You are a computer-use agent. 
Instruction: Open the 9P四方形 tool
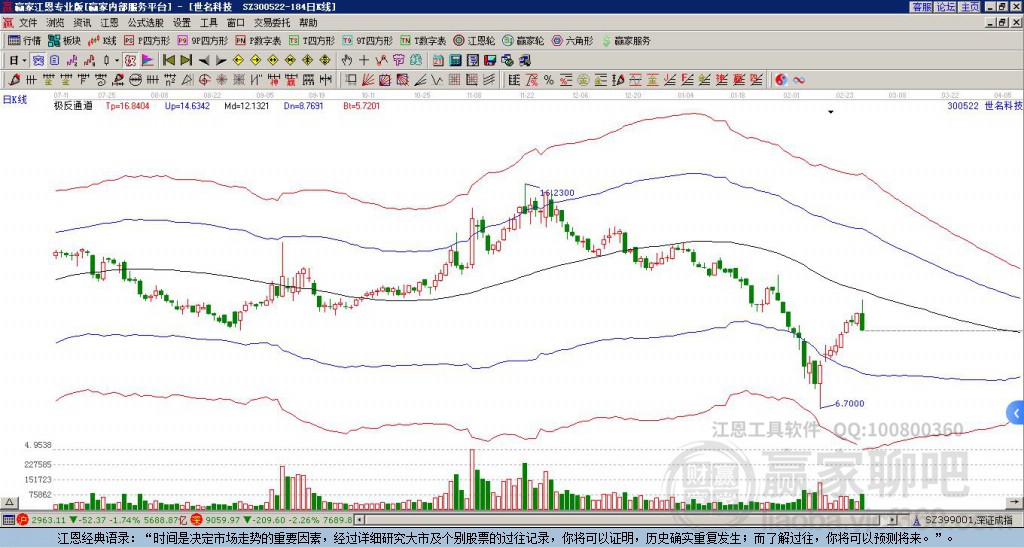[202, 40]
